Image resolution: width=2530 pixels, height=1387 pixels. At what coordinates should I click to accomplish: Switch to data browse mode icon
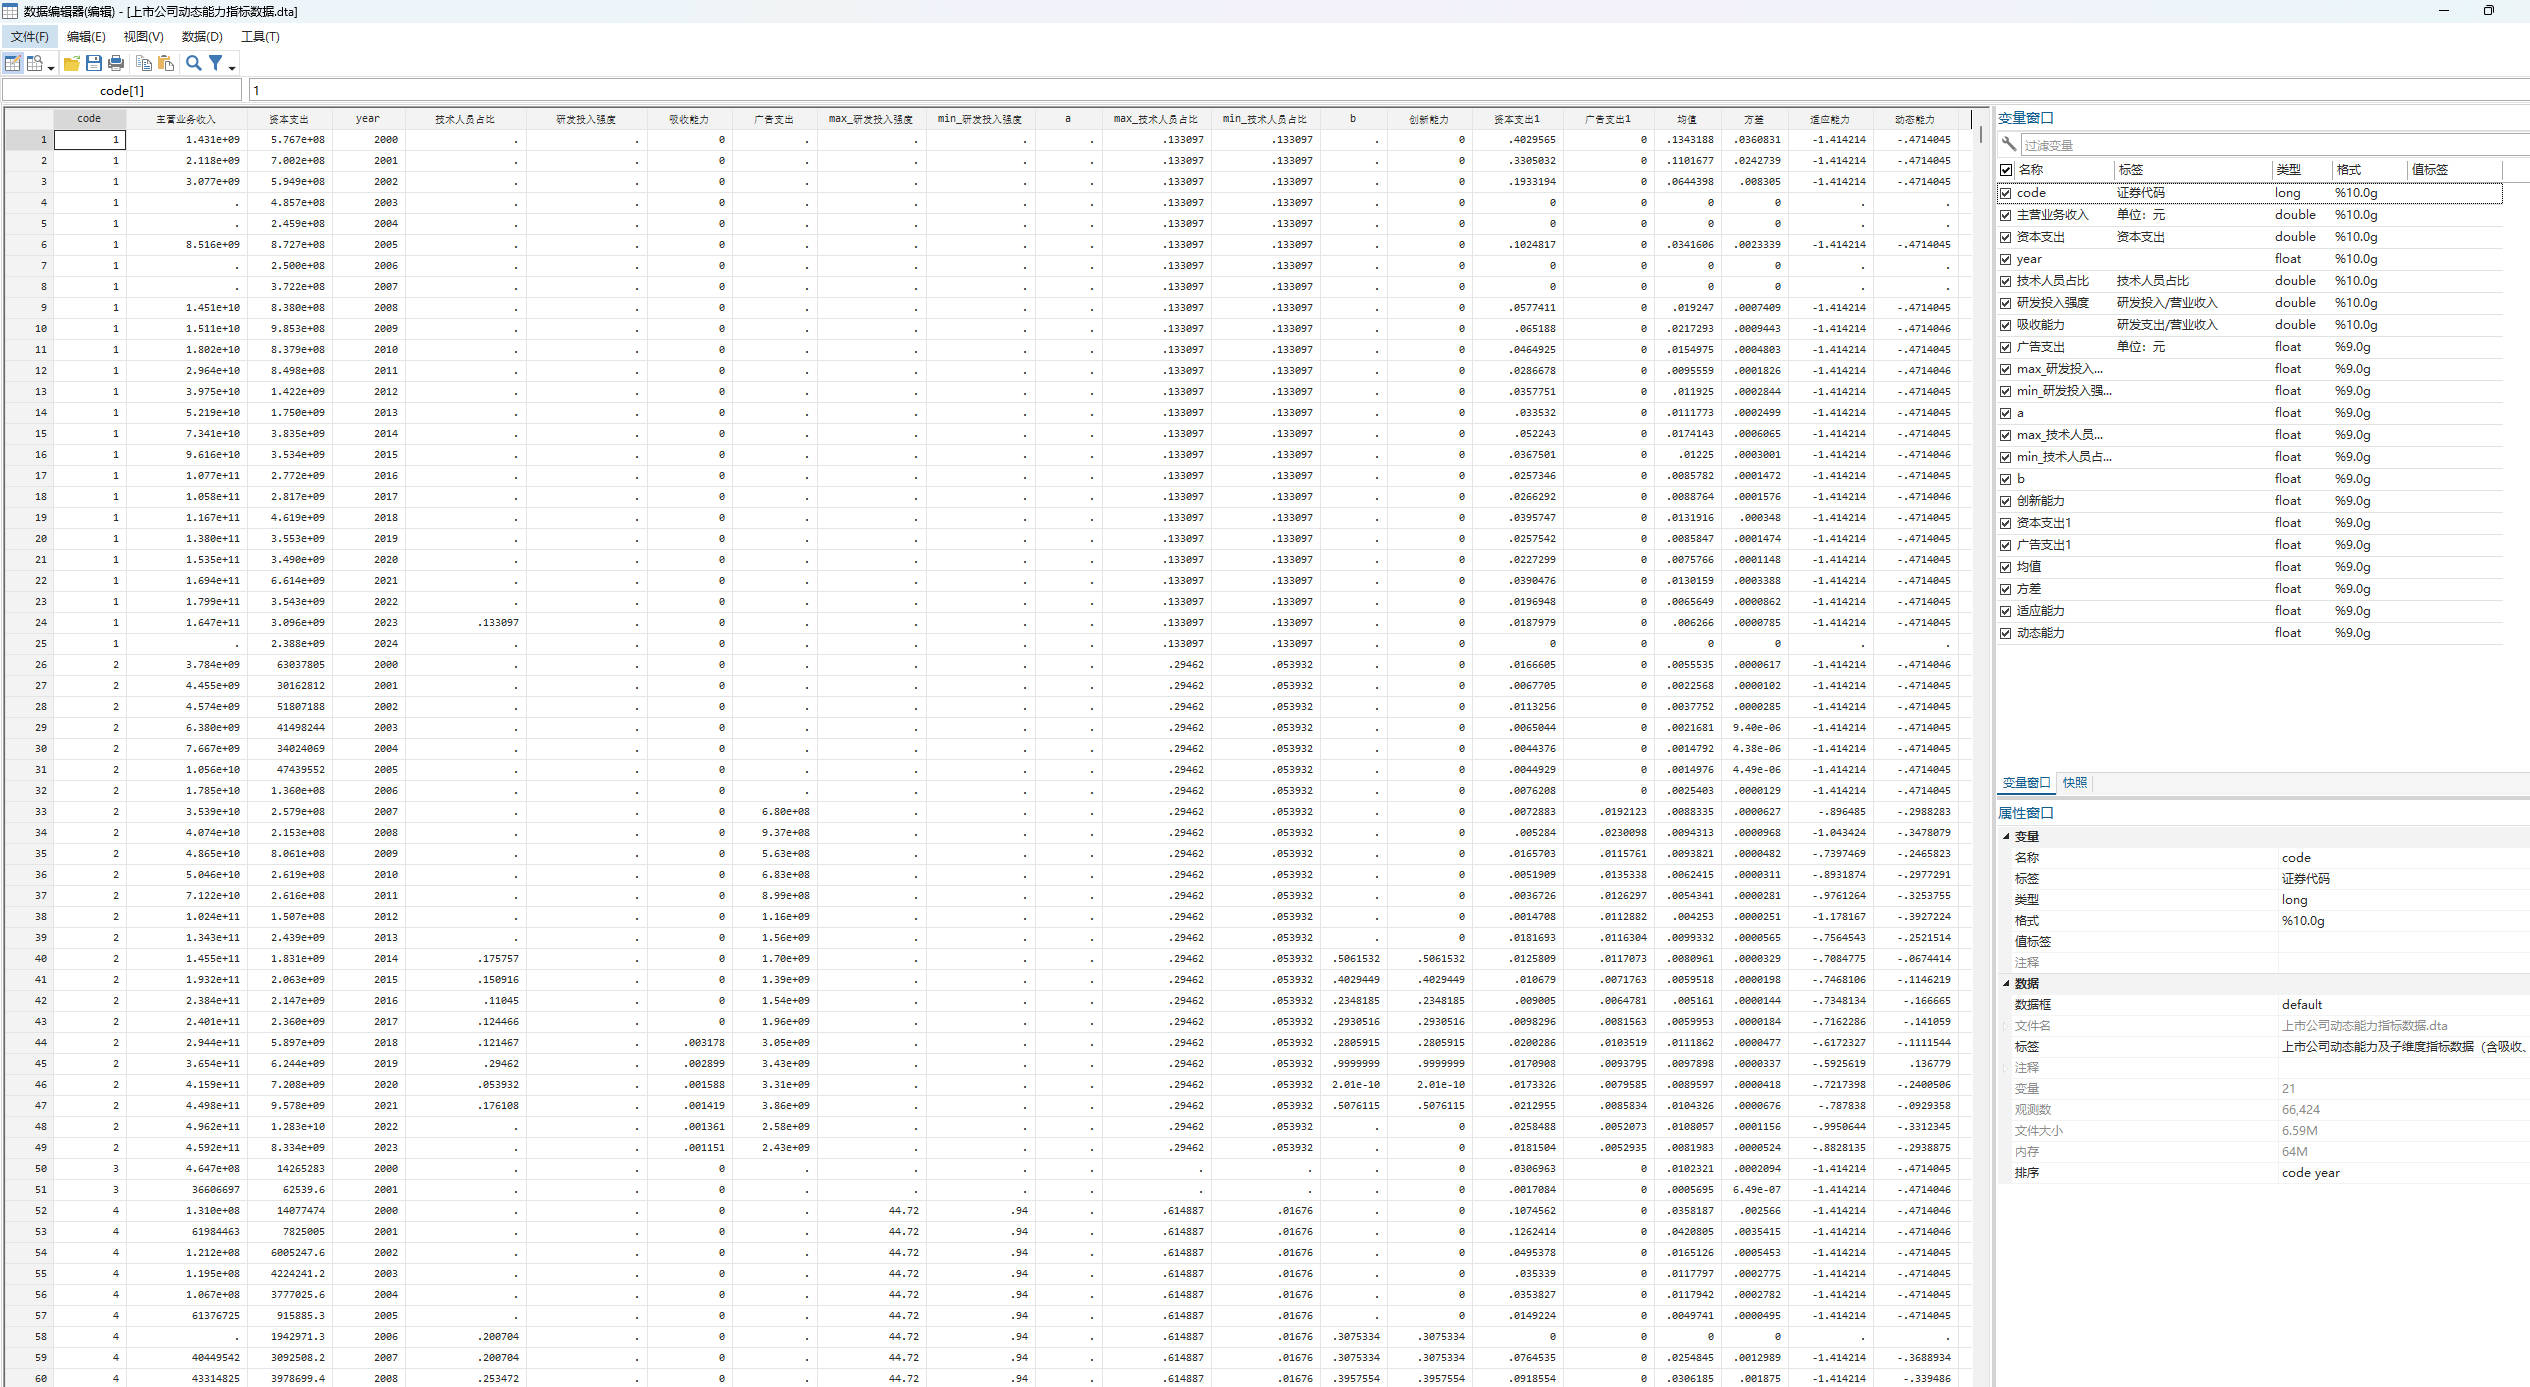[x=35, y=63]
